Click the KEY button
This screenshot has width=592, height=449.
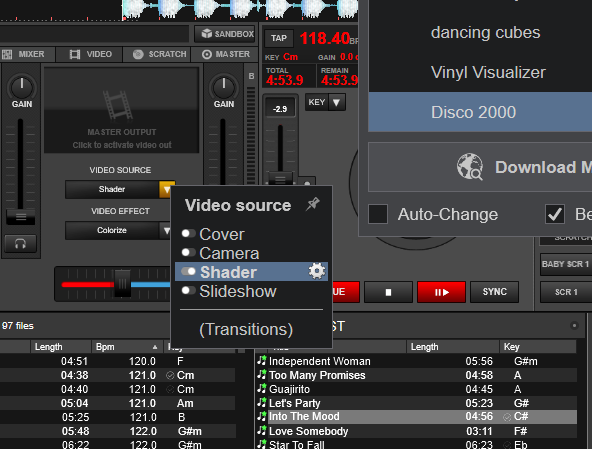317,102
